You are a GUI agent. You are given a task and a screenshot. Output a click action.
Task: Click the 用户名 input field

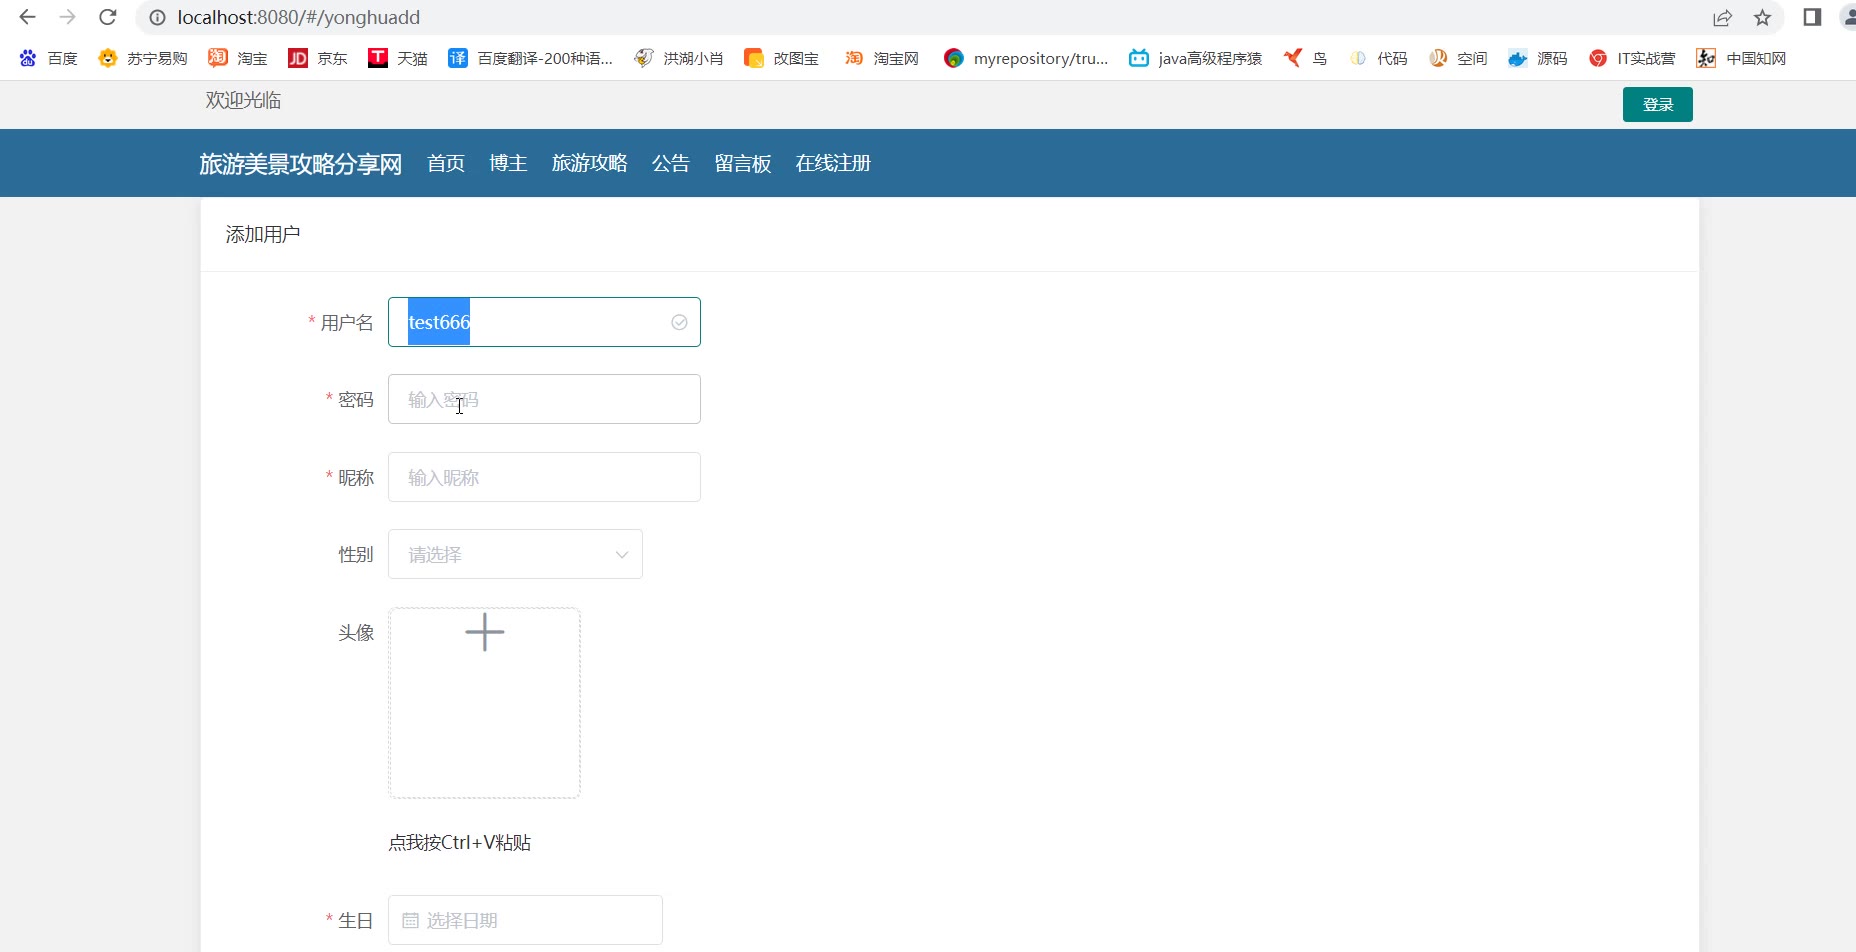tap(544, 322)
